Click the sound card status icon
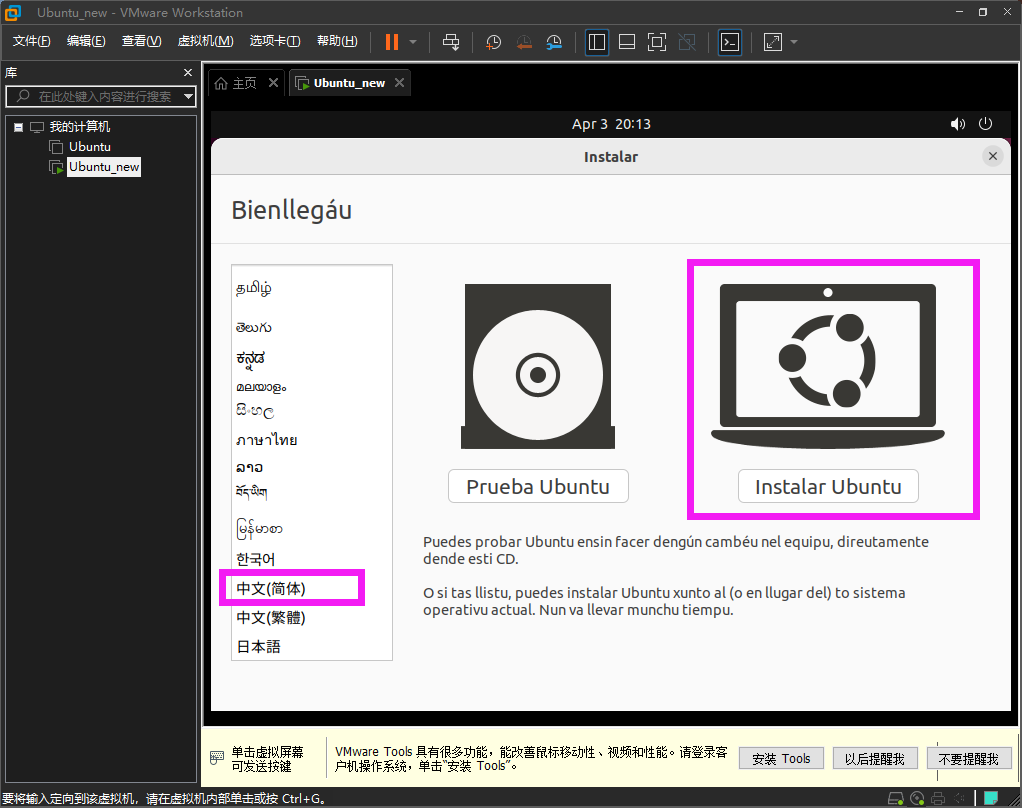1022x808 pixels. pos(960,798)
